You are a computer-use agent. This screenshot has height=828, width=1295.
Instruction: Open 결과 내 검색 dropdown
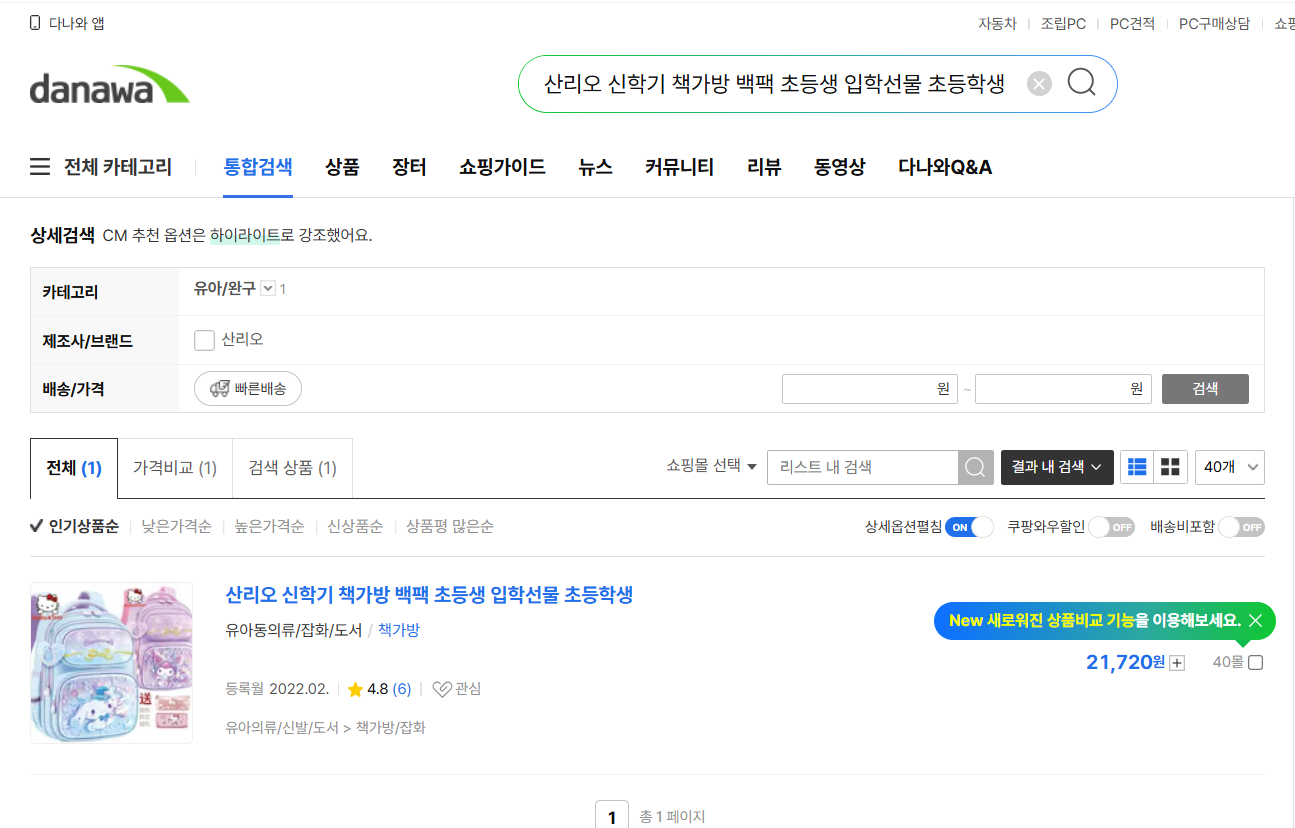coord(1057,467)
